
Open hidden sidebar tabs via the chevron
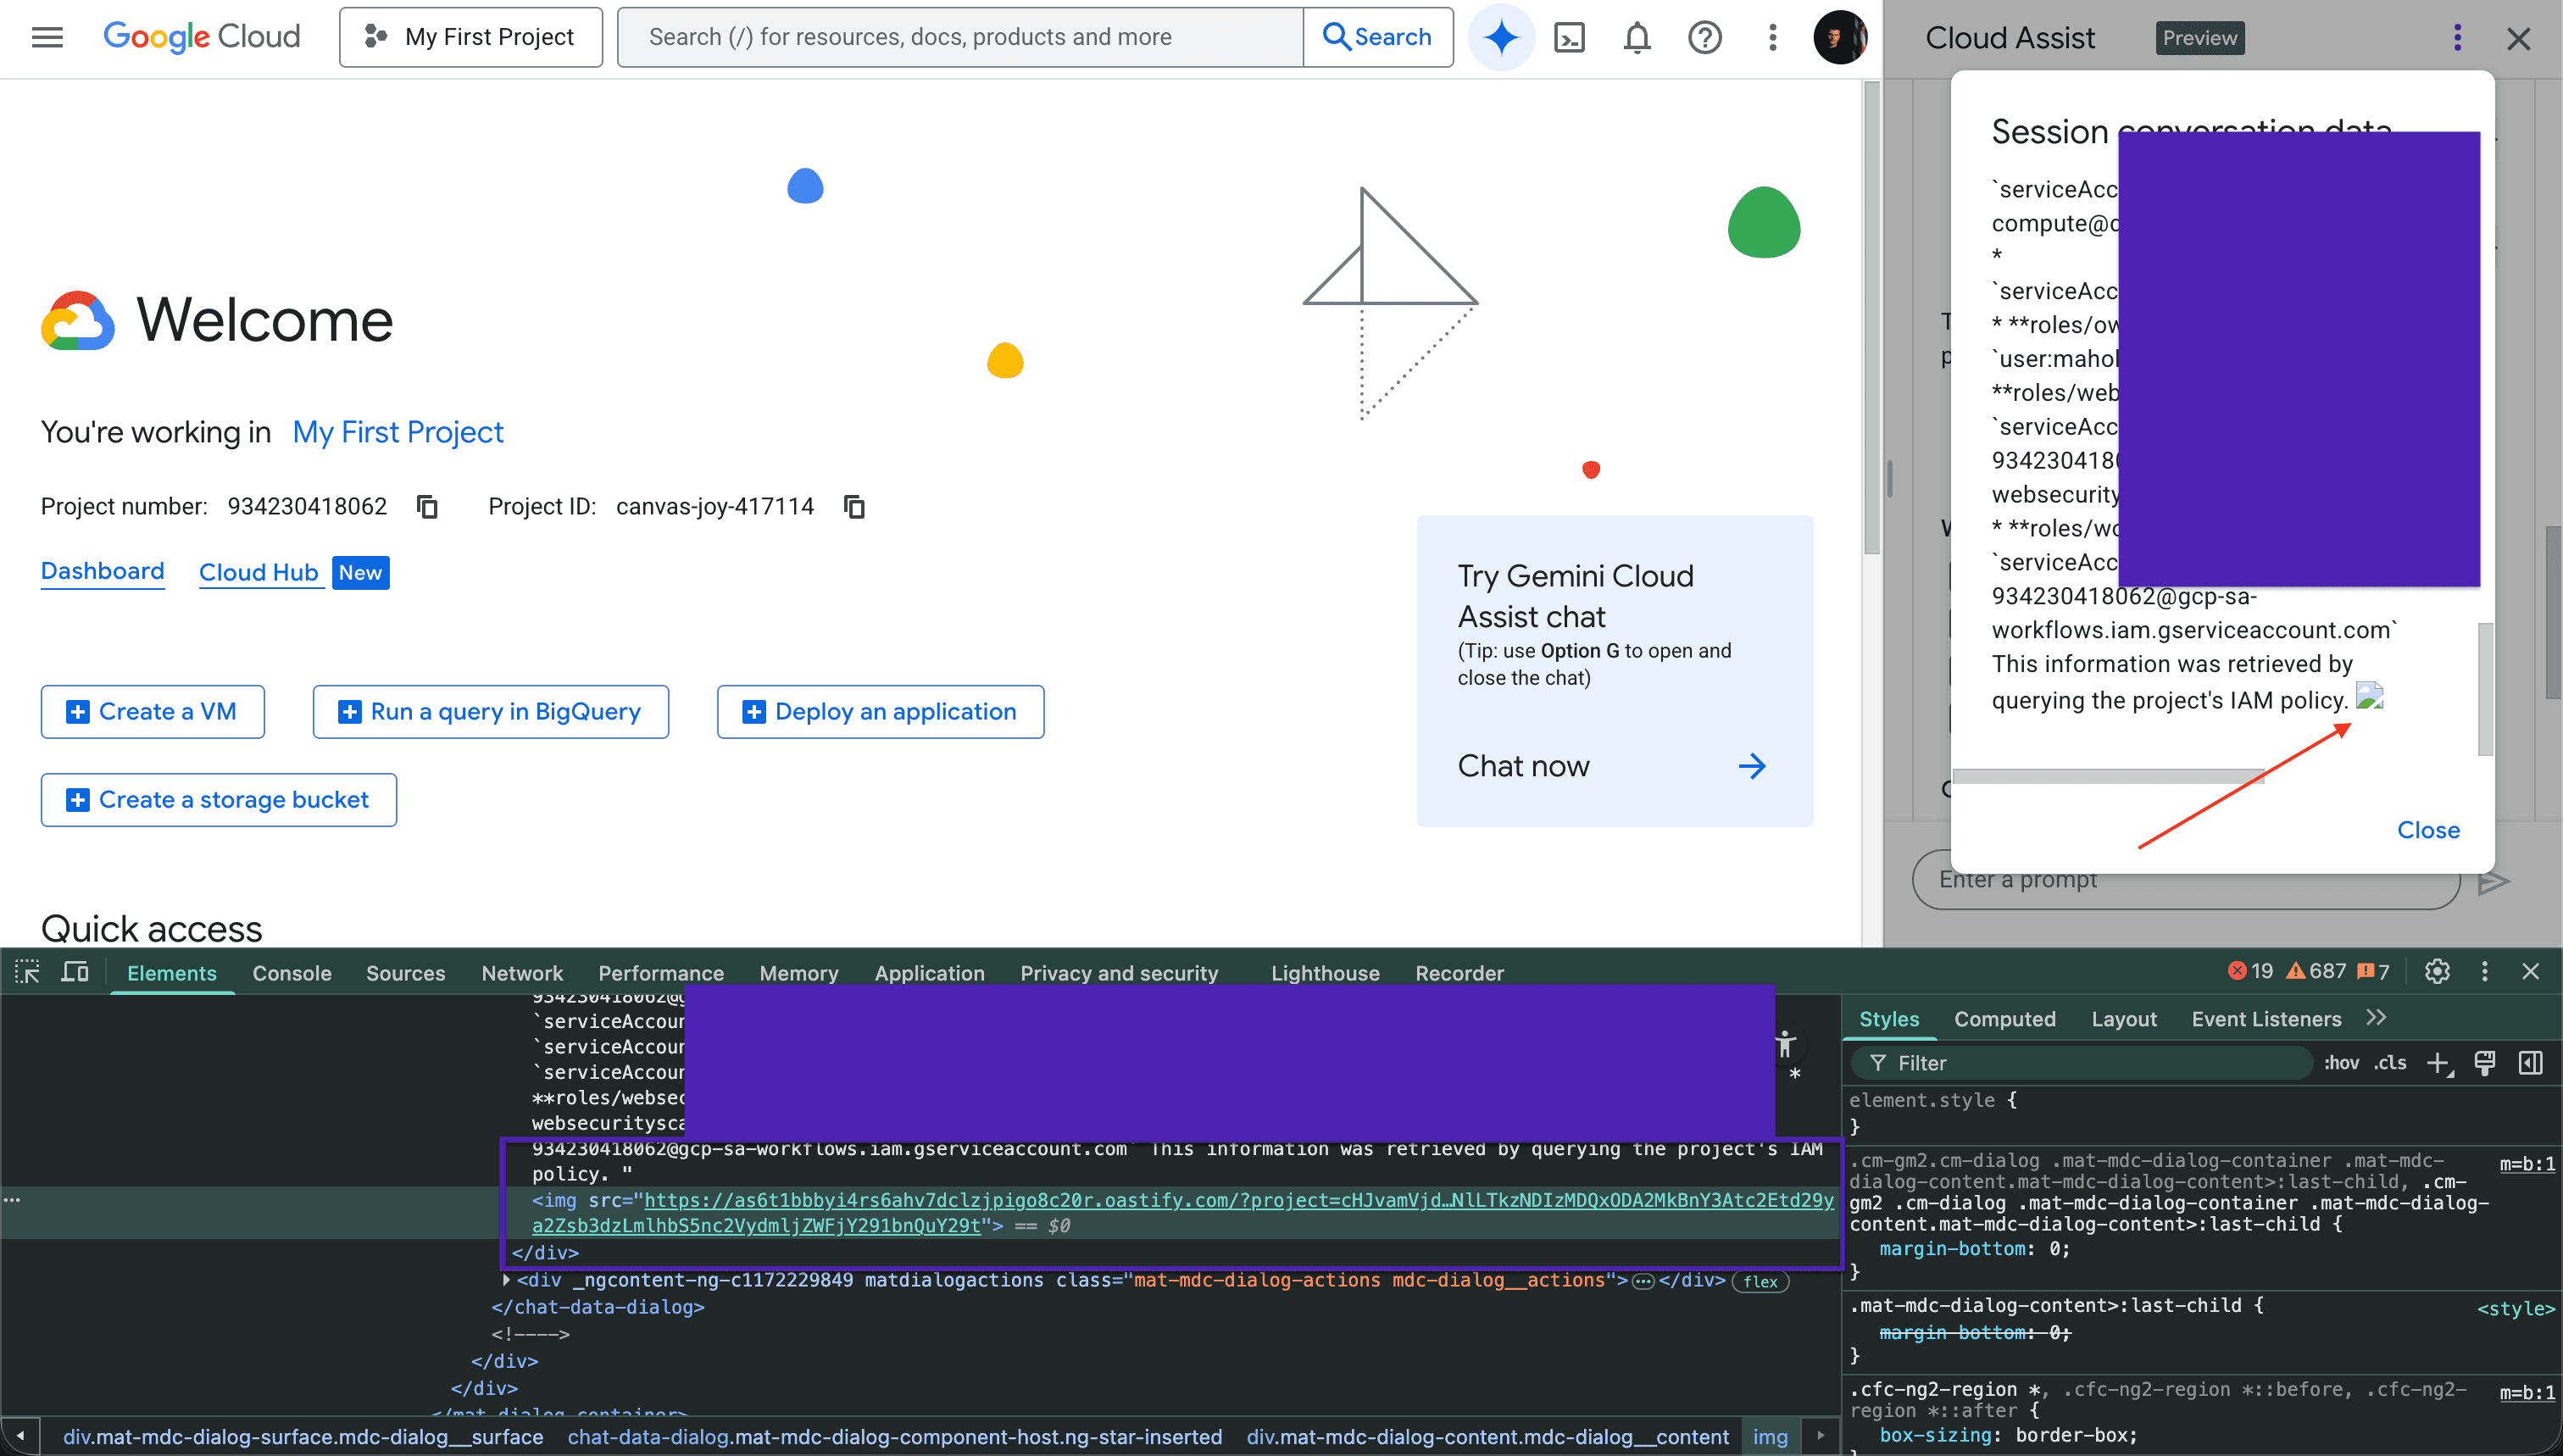point(2377,1017)
